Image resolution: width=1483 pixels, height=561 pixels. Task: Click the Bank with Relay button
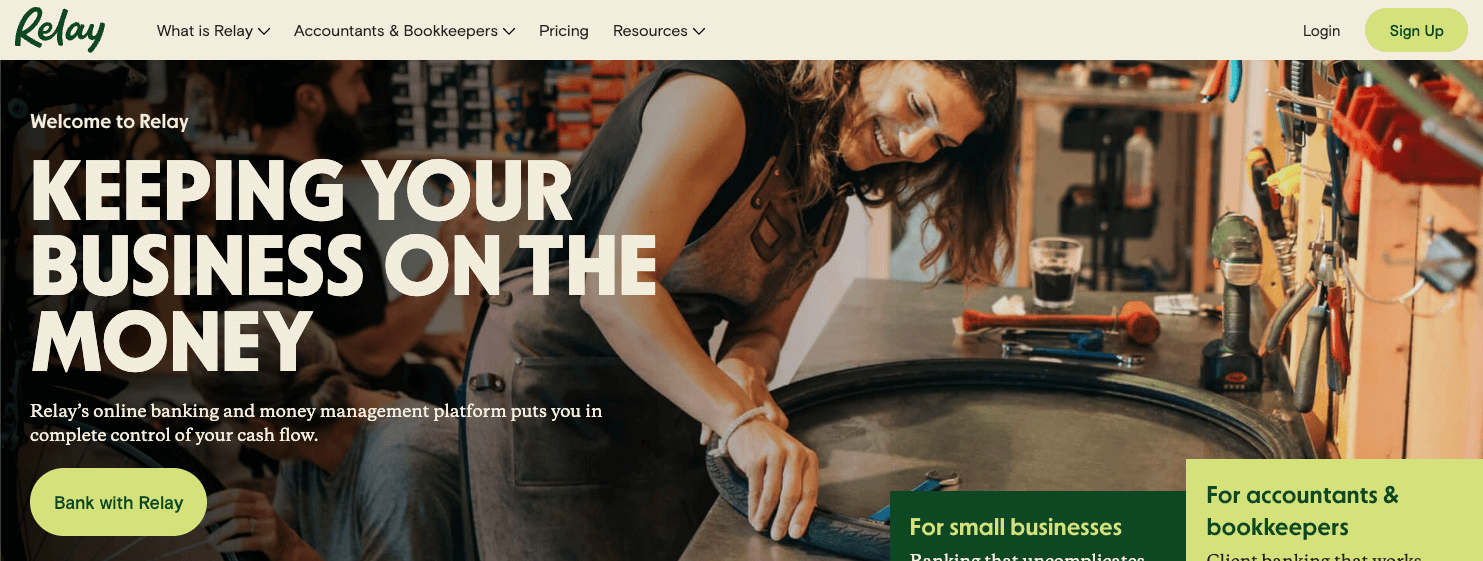pyautogui.click(x=118, y=502)
